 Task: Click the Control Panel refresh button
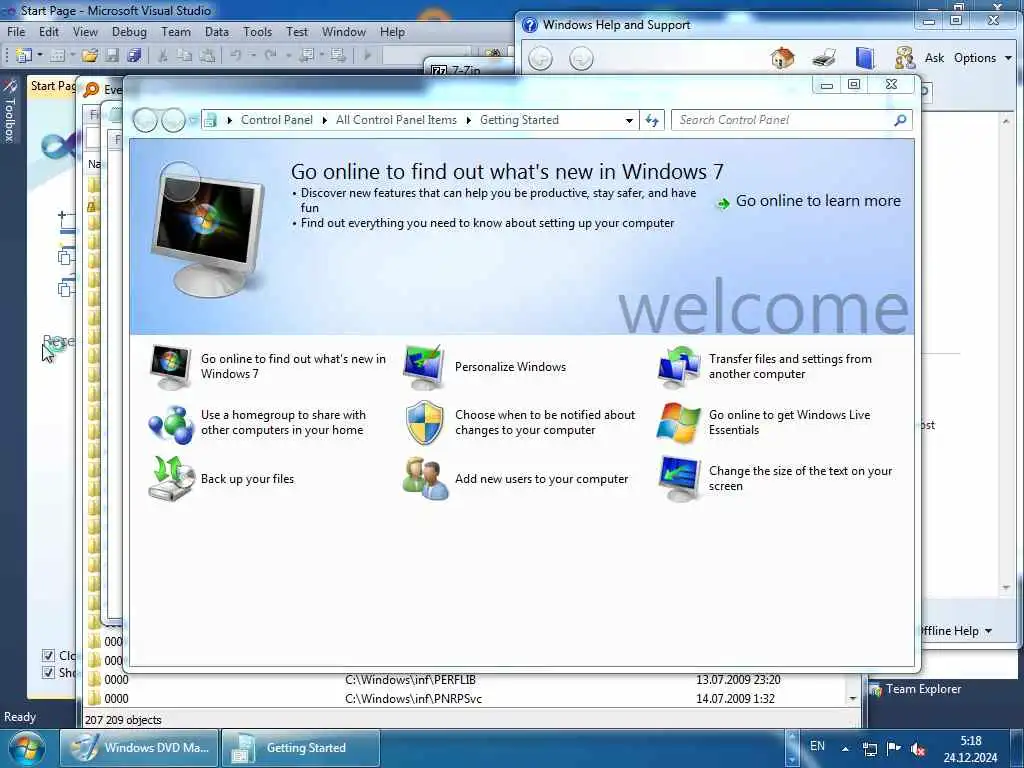pos(652,120)
